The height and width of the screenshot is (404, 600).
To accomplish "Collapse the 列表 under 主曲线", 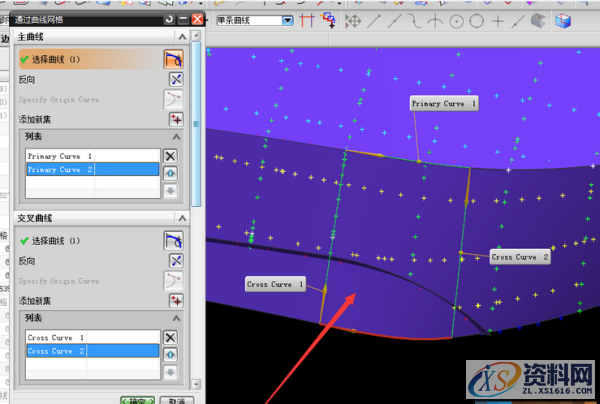I will [x=177, y=136].
